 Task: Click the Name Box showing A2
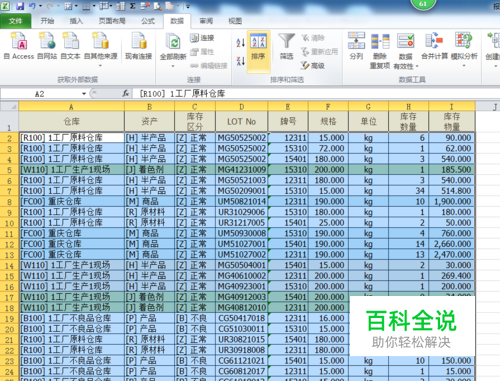click(x=40, y=94)
